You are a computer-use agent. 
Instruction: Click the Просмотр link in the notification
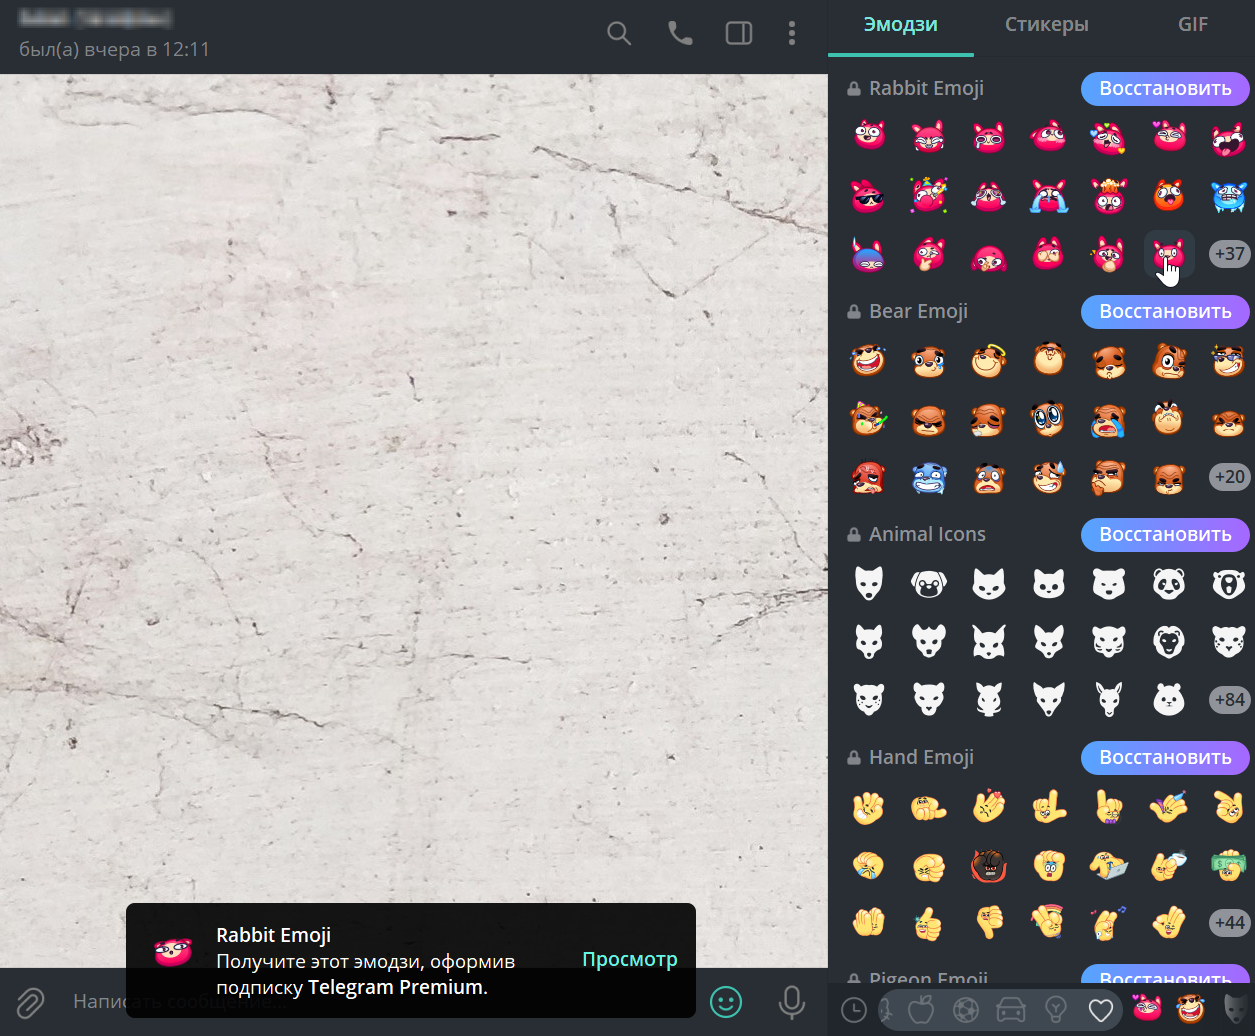pos(630,960)
